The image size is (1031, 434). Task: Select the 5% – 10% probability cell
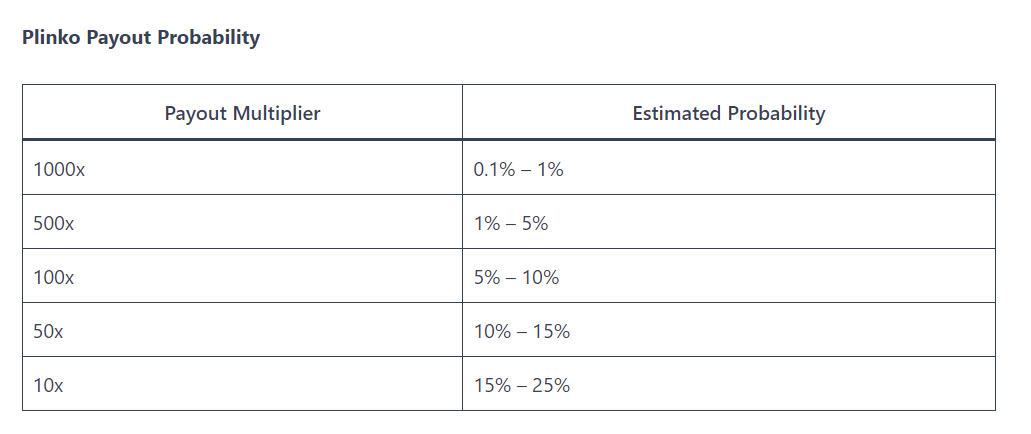tap(729, 276)
